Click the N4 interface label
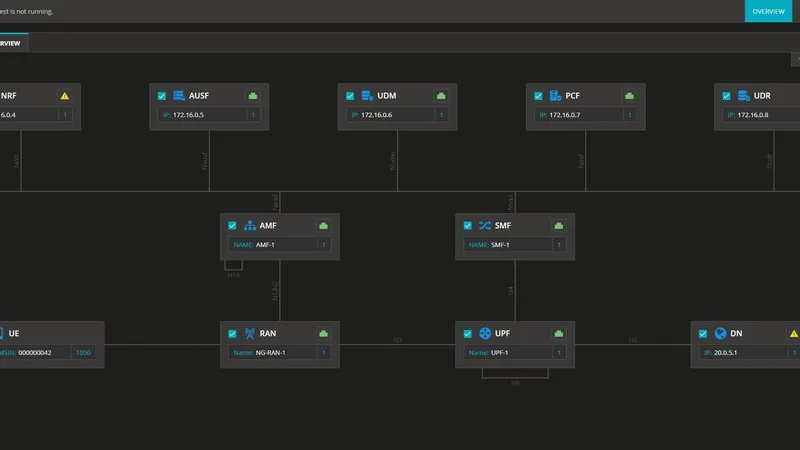 click(x=511, y=291)
